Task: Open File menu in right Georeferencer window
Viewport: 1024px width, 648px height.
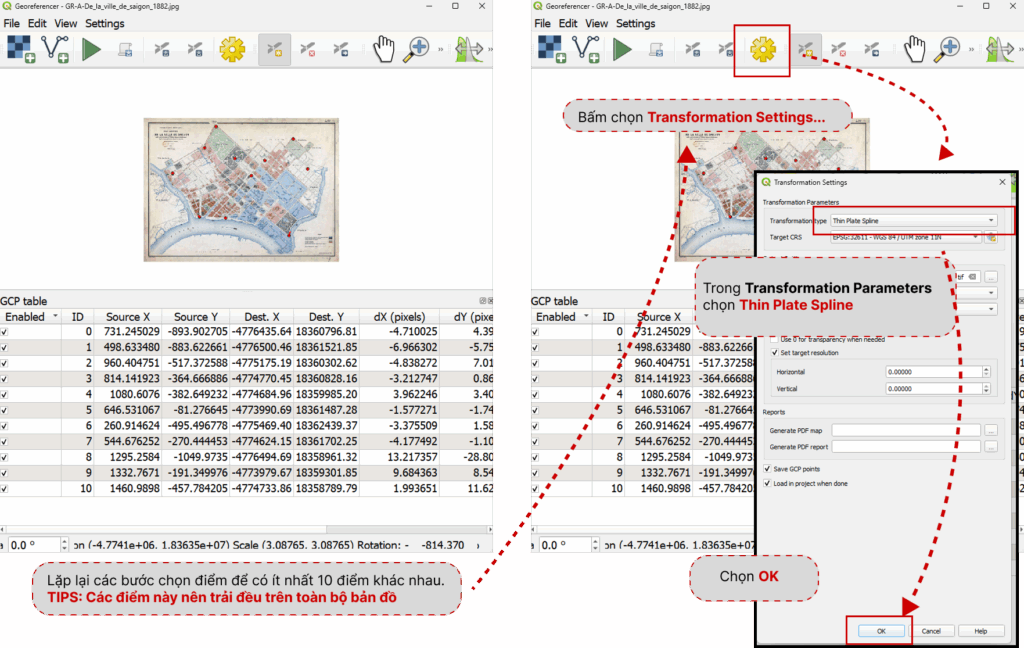Action: [543, 24]
